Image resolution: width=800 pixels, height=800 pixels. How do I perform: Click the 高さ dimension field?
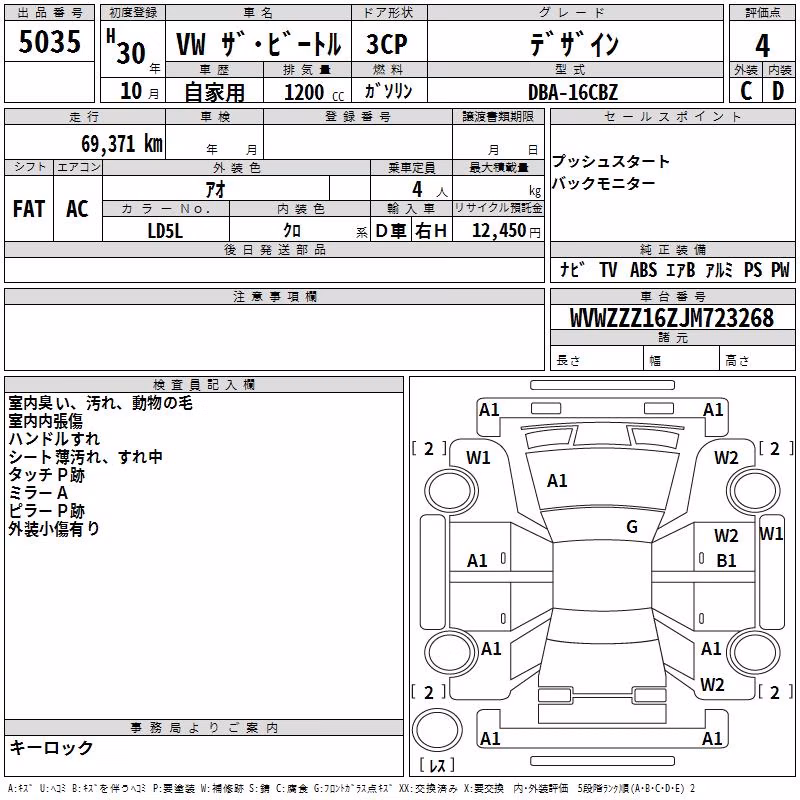click(x=758, y=360)
